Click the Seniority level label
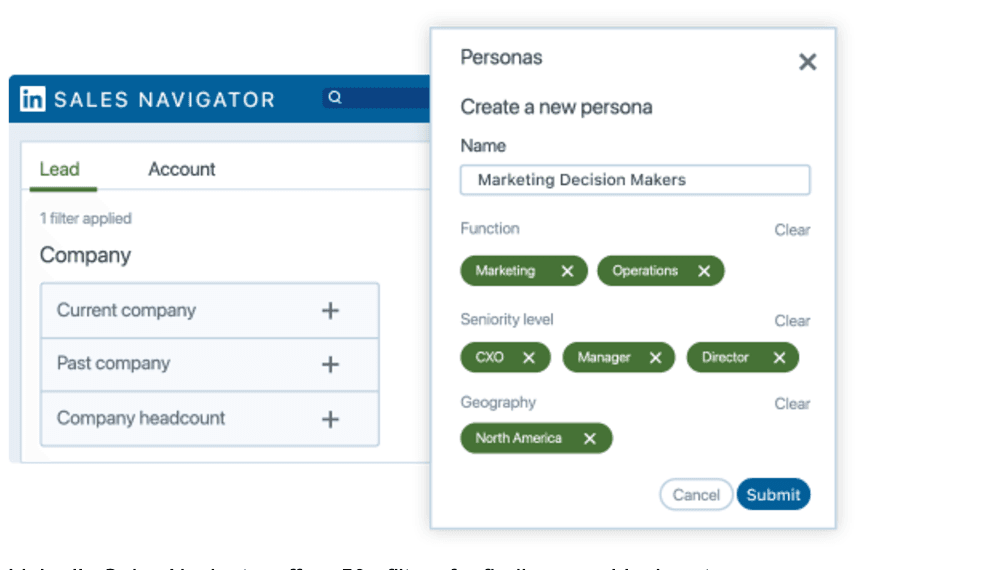This screenshot has height=570, width=1000. click(507, 319)
